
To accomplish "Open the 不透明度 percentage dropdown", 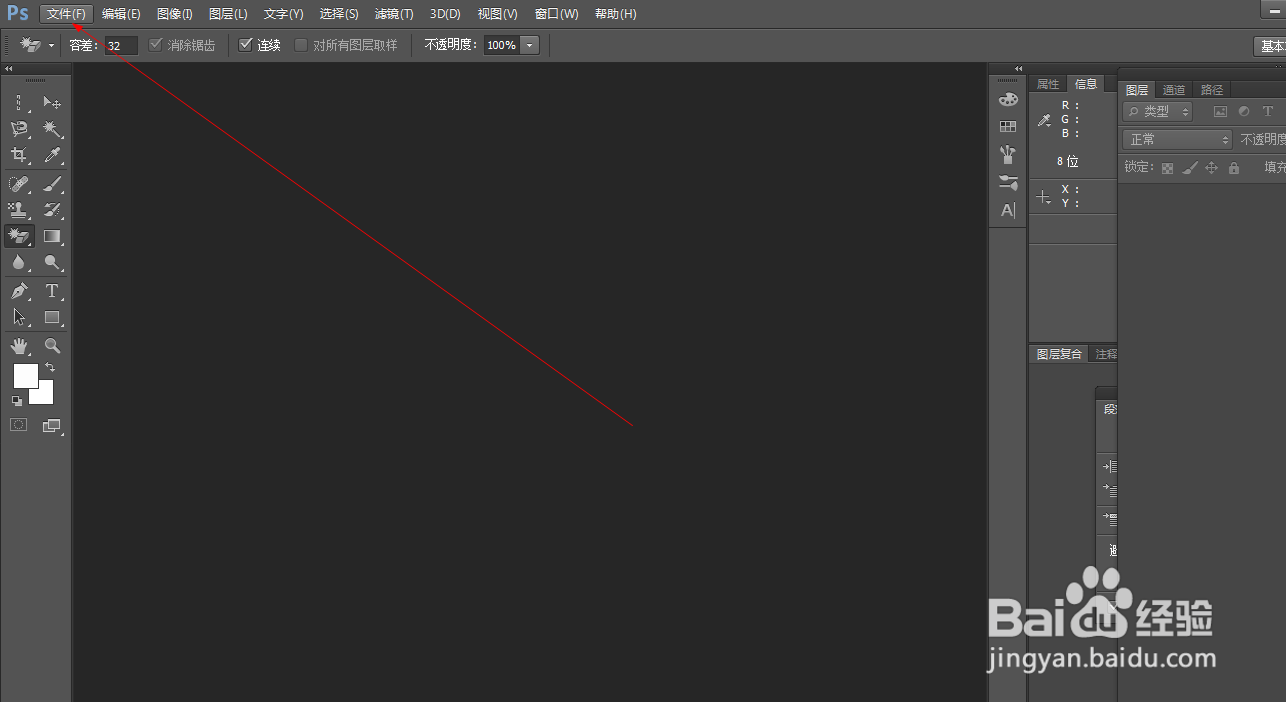I will point(529,44).
